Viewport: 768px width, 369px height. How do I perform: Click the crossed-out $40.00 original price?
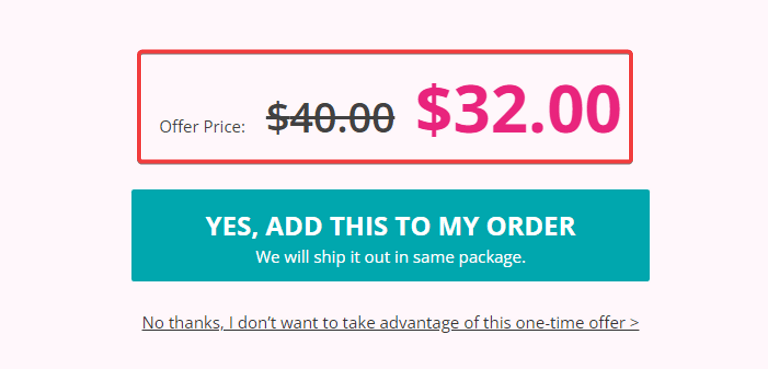coord(331,118)
